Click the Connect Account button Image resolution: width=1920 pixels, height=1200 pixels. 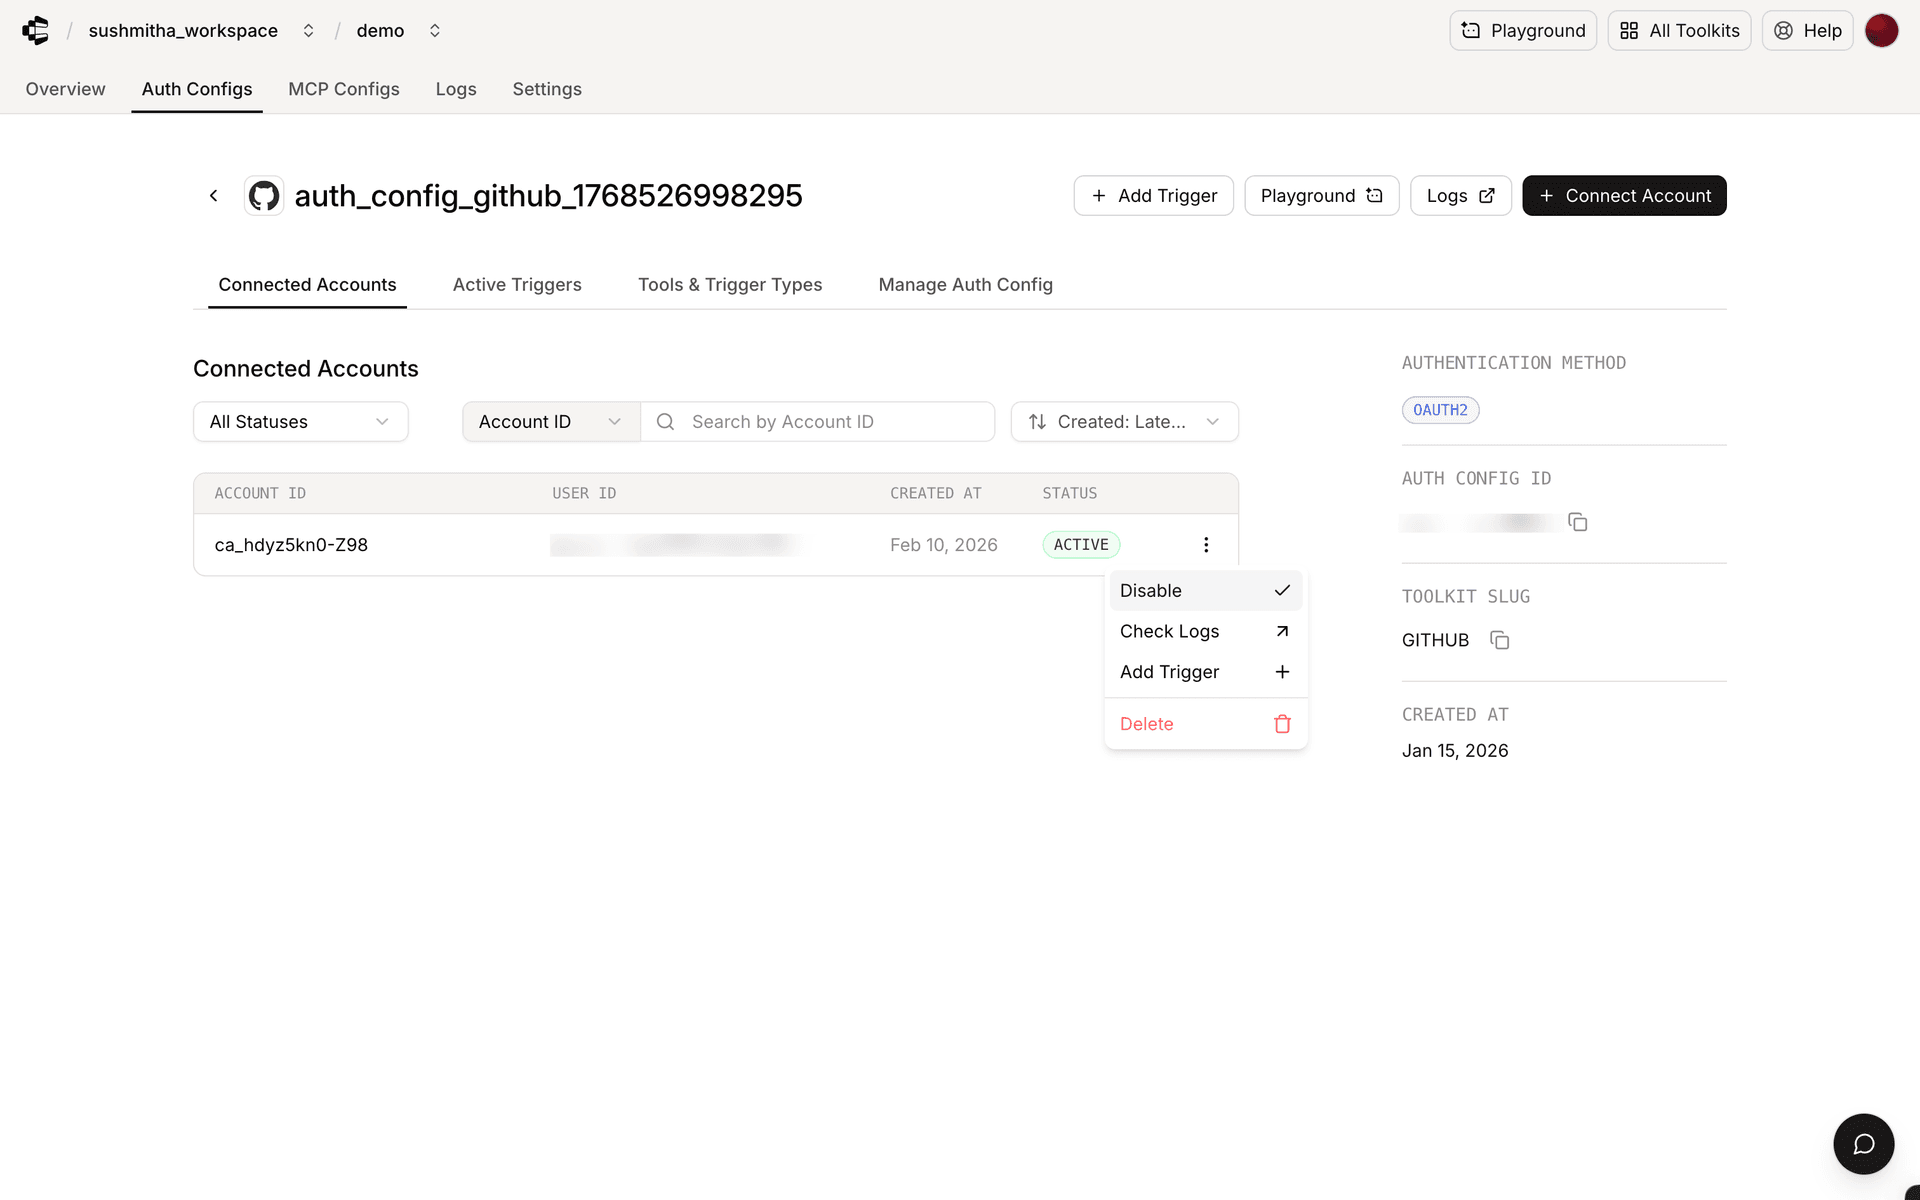(x=1624, y=195)
